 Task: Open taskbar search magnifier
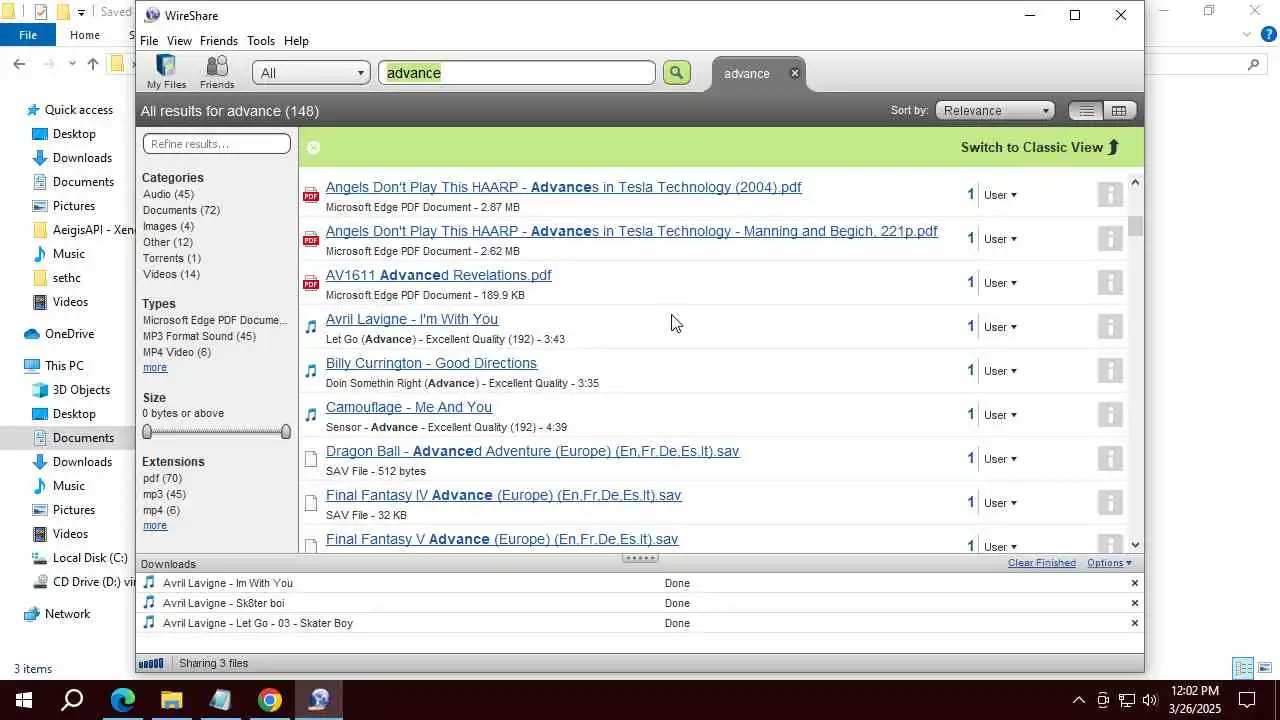[72, 700]
